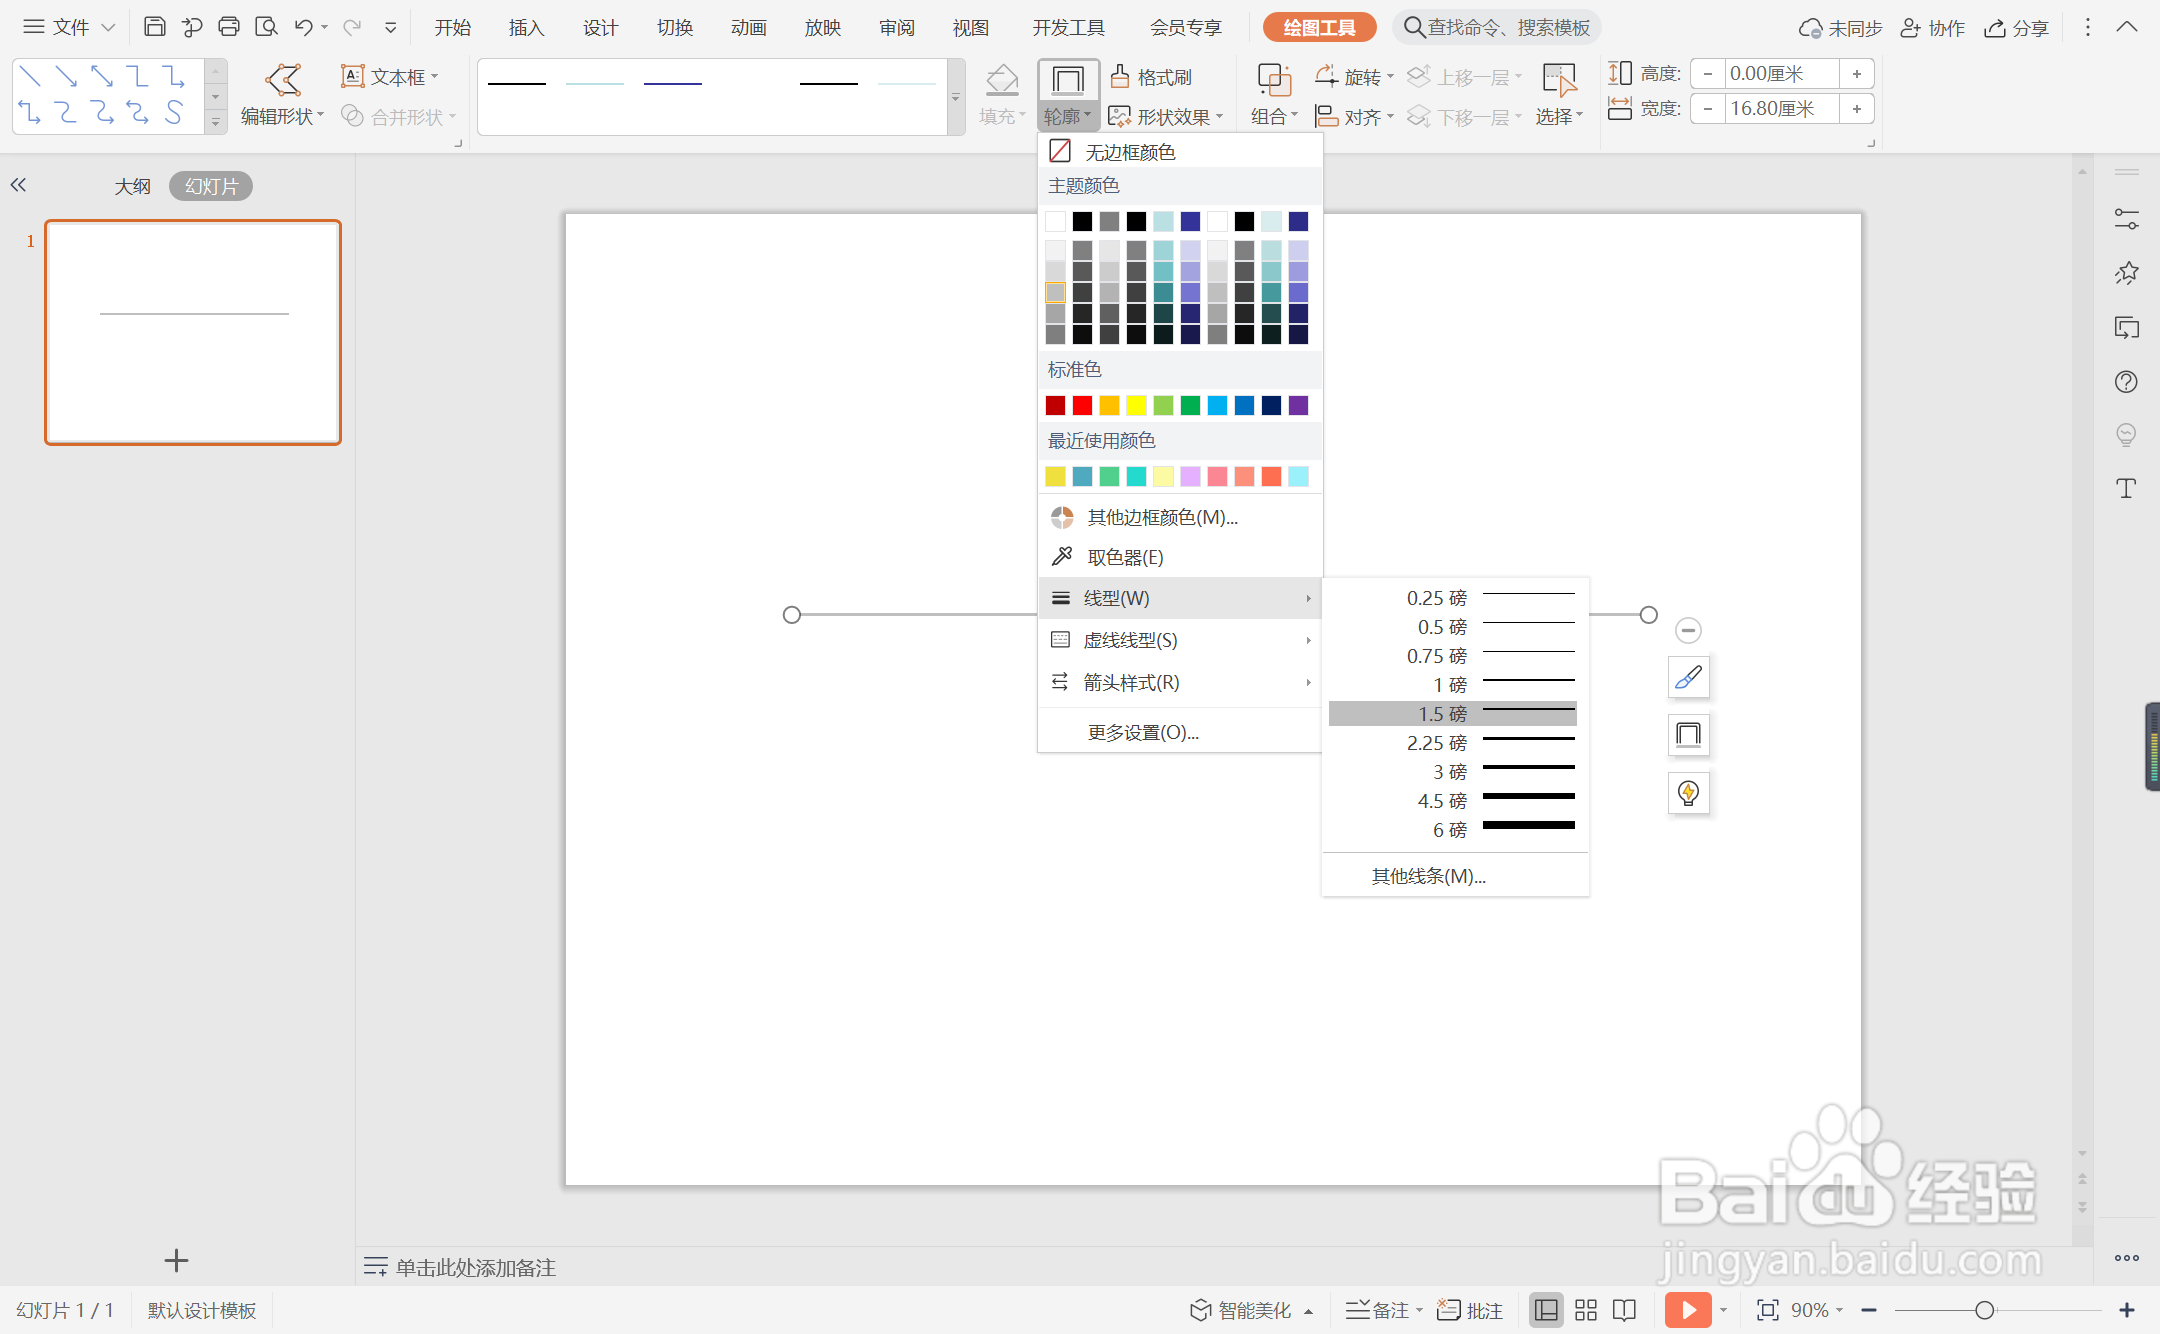Viewport: 2160px width, 1334px height.
Task: Click the Undo arrow icon
Action: click(303, 27)
